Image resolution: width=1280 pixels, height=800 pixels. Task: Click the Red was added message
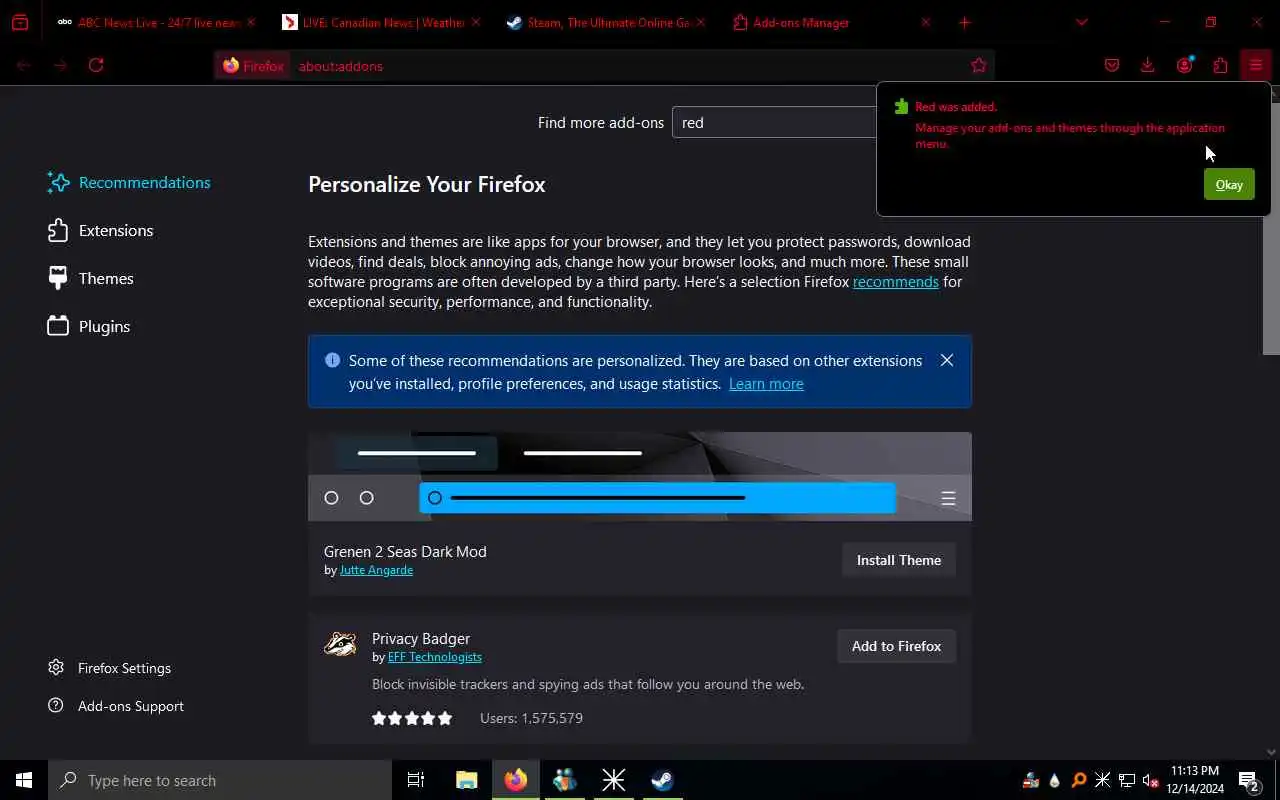(956, 106)
